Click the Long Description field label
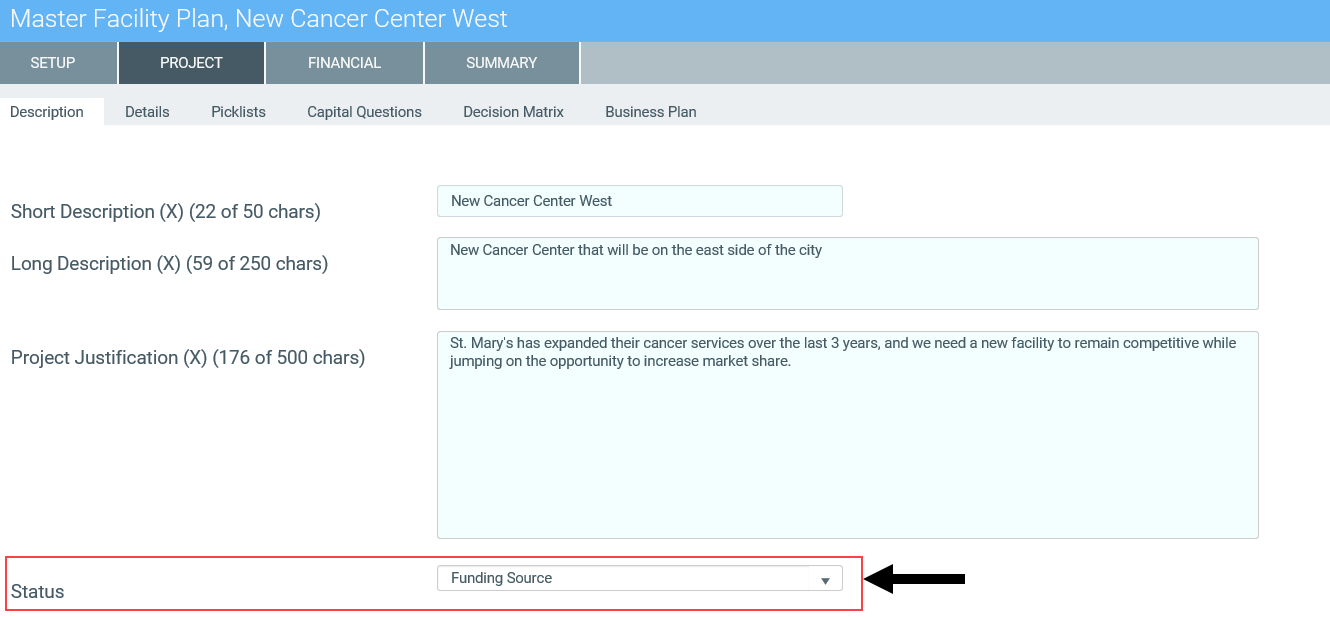The width and height of the screenshot is (1330, 617). (169, 264)
